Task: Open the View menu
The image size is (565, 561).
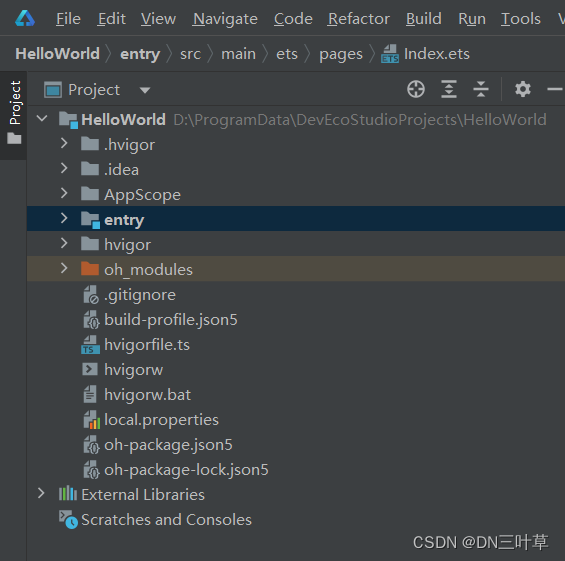Action: pos(158,19)
